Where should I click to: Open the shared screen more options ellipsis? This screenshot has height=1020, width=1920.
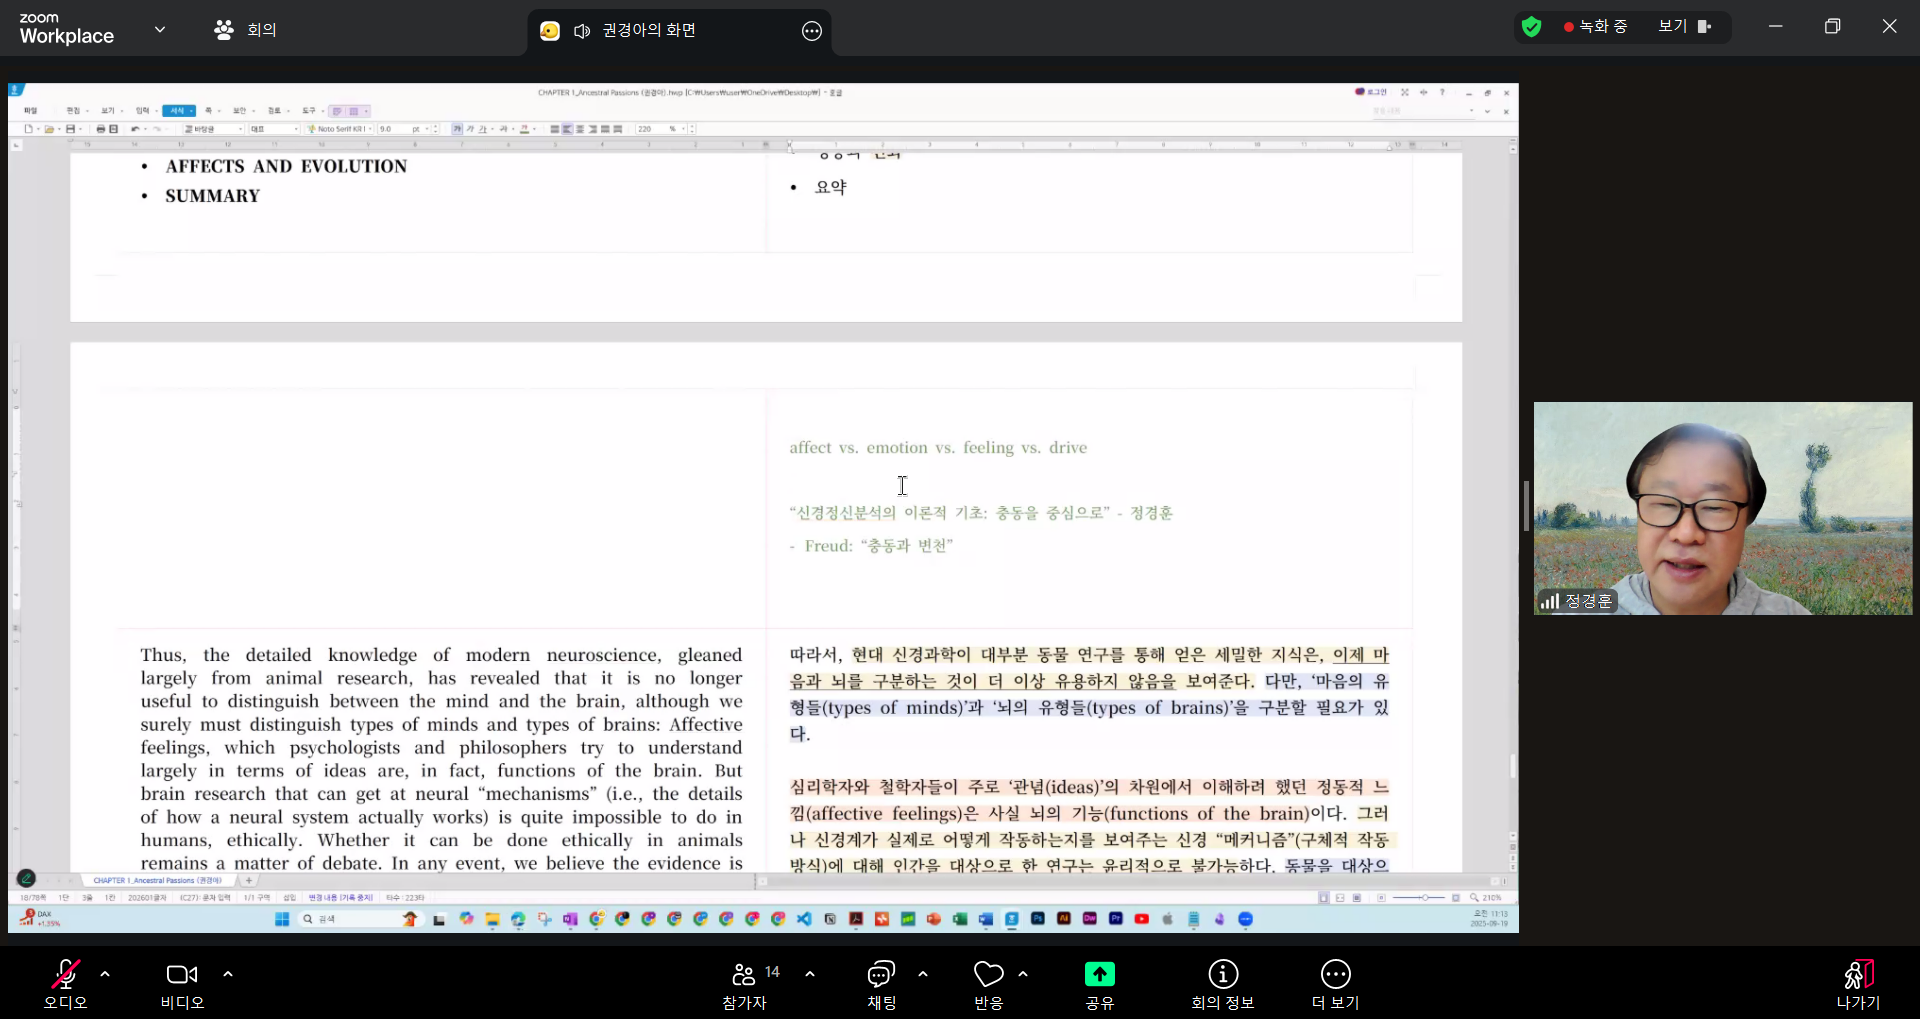812,31
